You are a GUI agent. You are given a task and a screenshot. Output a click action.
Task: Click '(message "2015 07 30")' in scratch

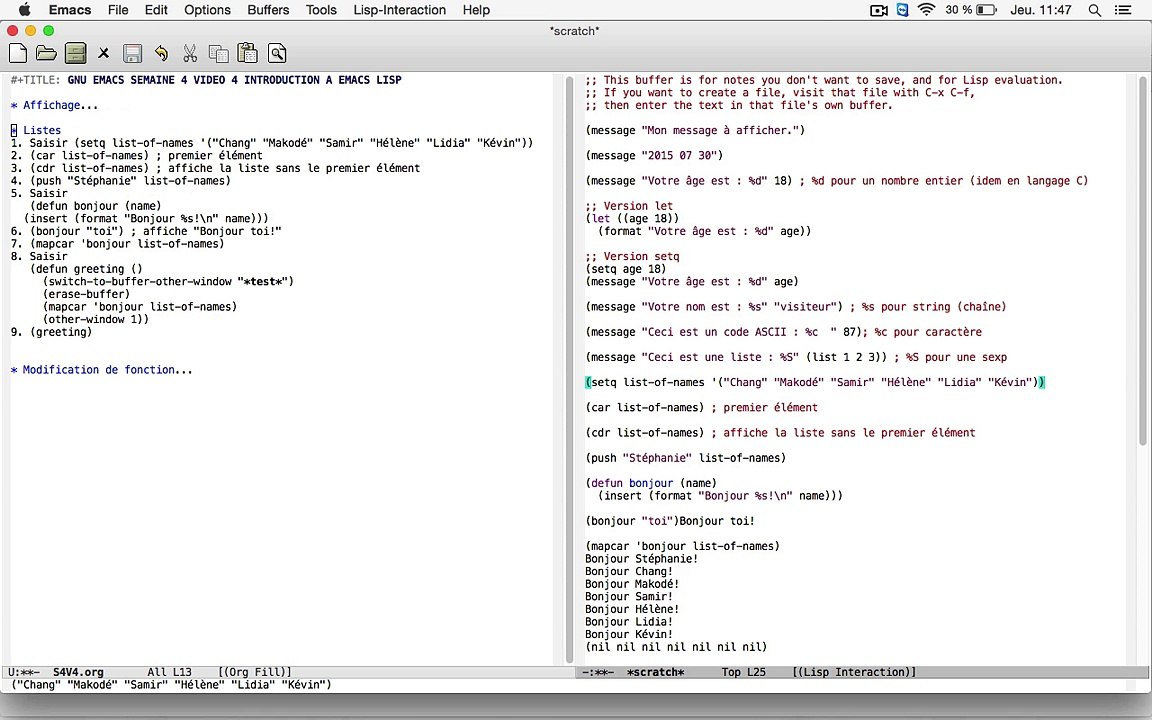[655, 156]
